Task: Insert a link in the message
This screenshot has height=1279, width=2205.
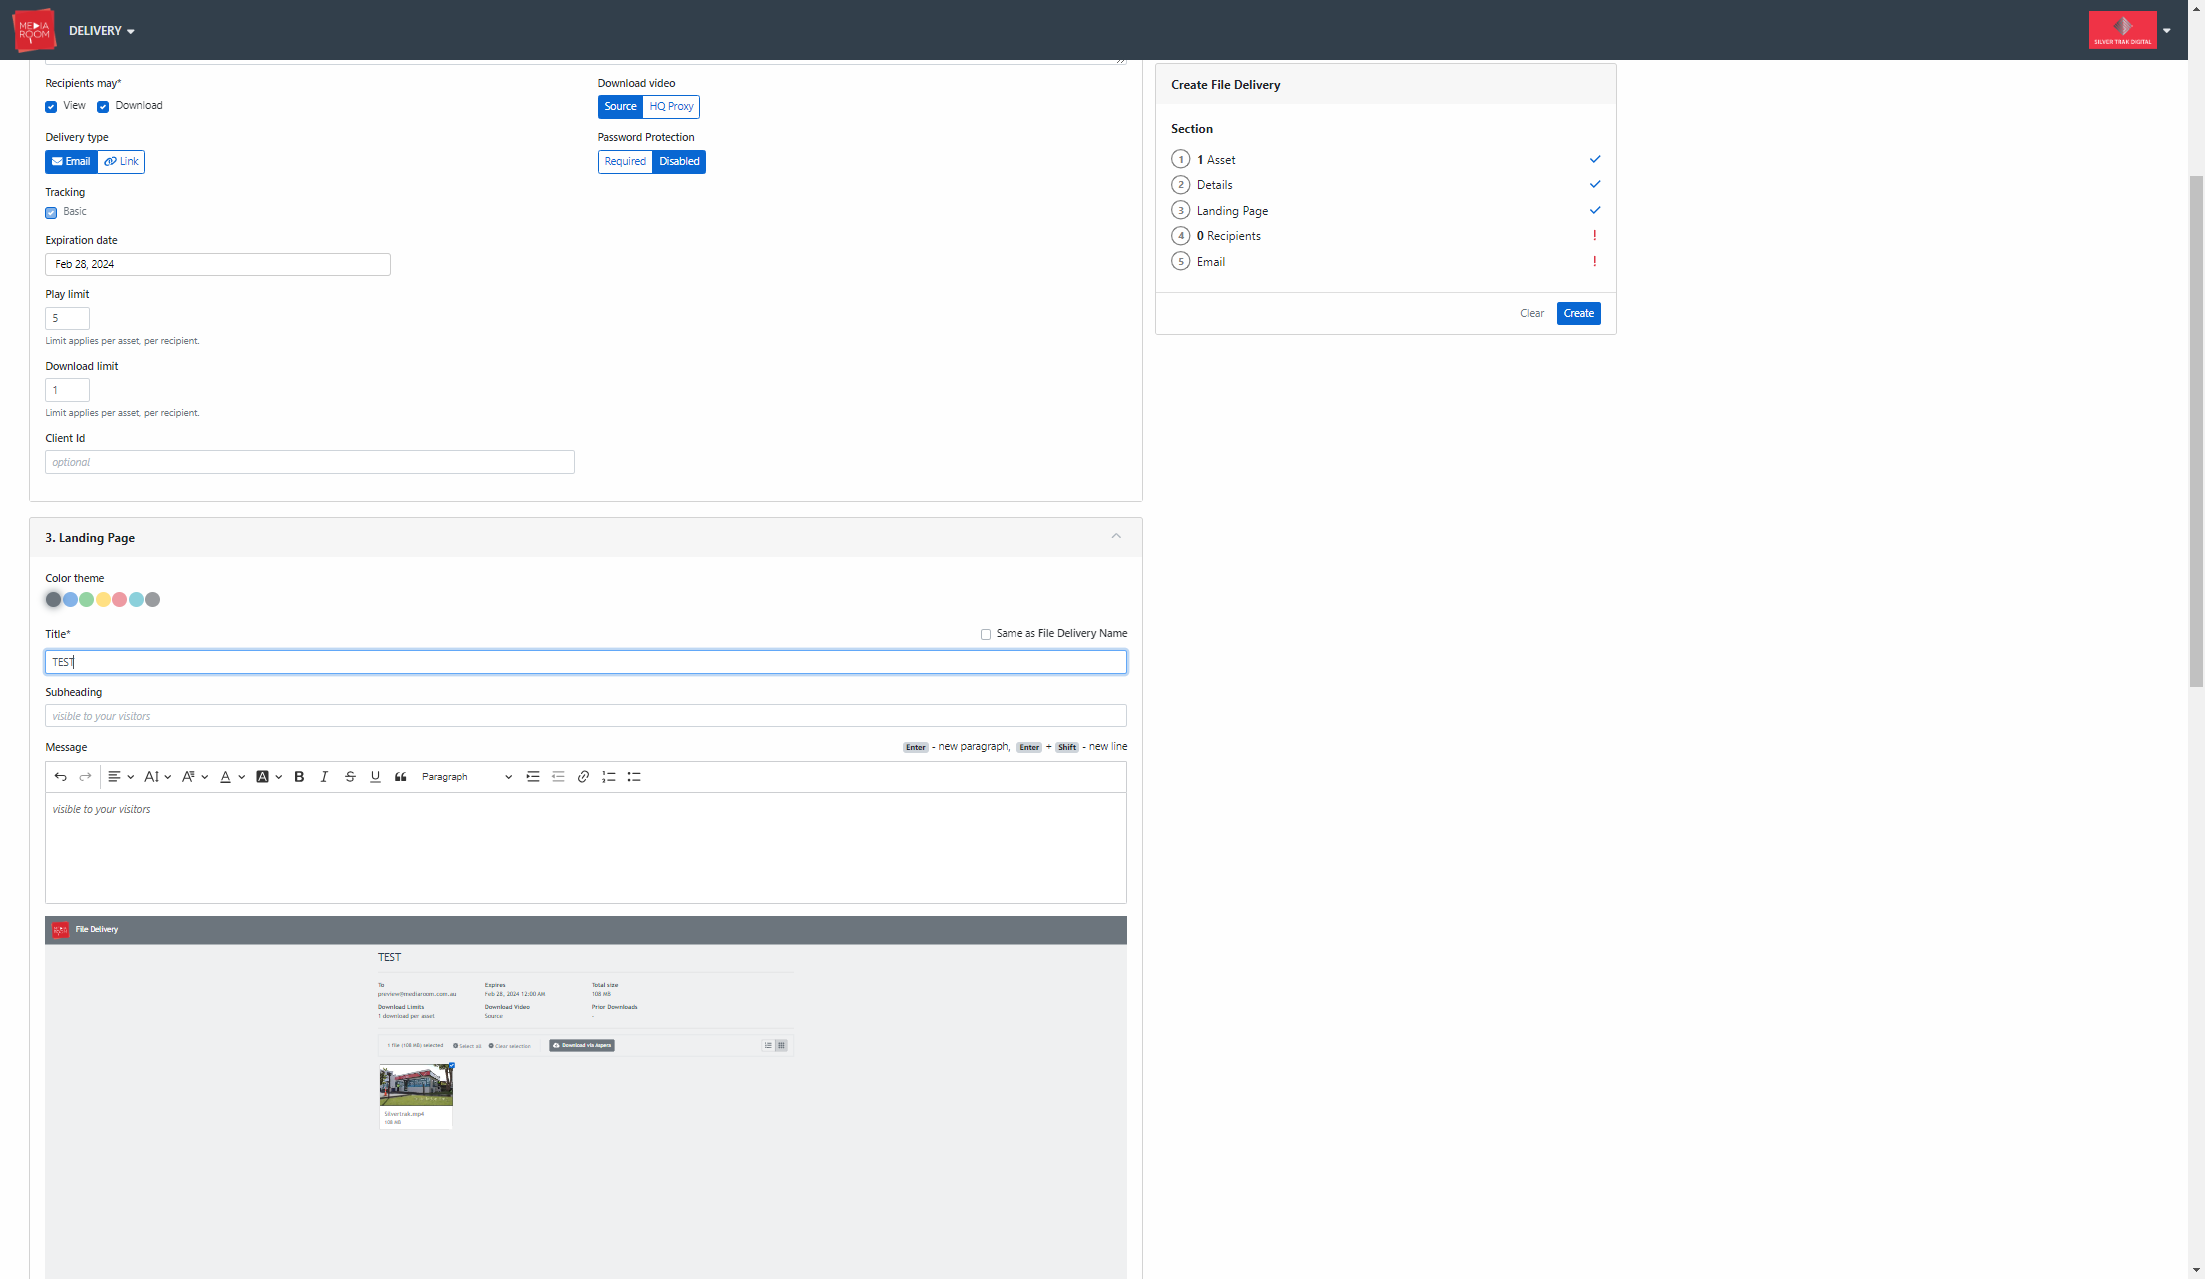Action: [583, 777]
